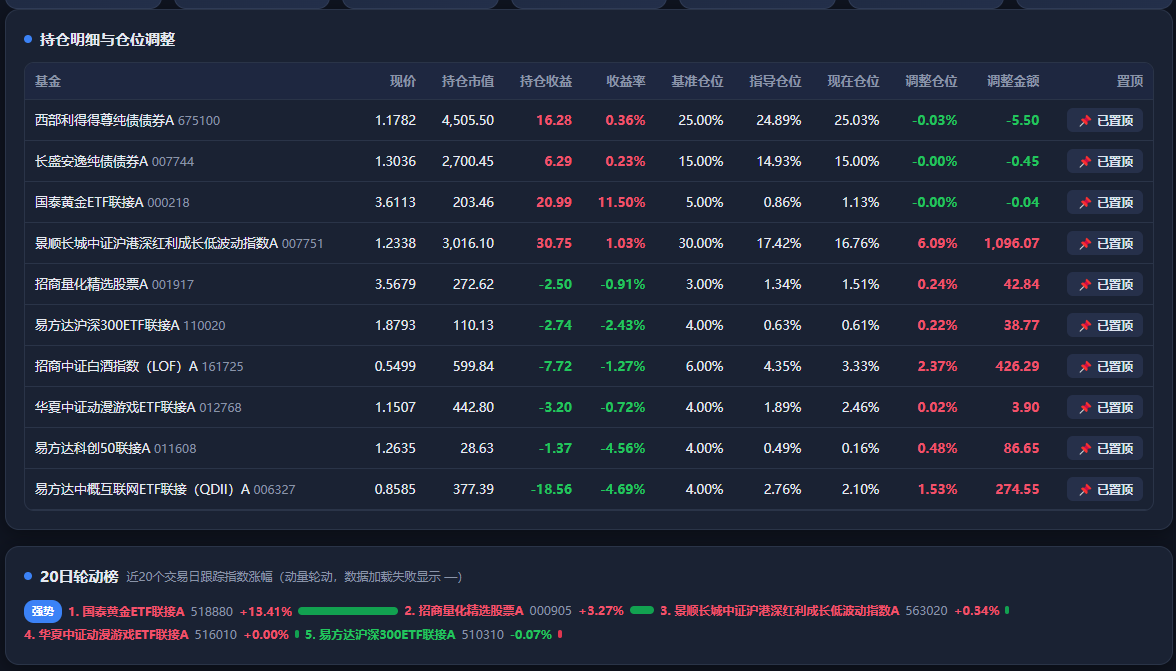This screenshot has height=671, width=1176.
Task: Select fund name 国泰黄金ETF联接A 000218
Action: pyautogui.click(x=112, y=202)
